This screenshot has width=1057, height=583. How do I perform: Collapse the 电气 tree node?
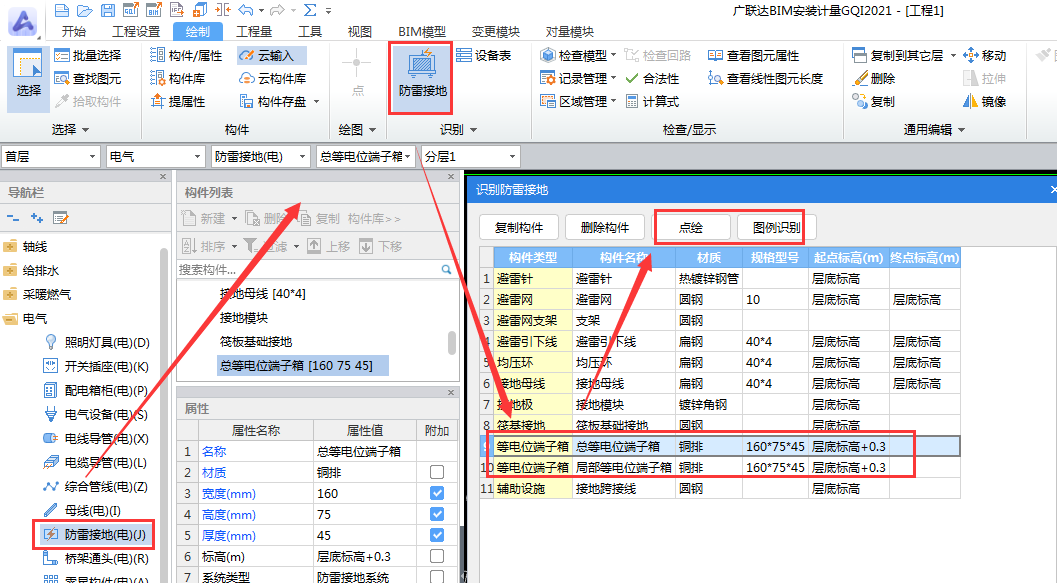[10, 318]
